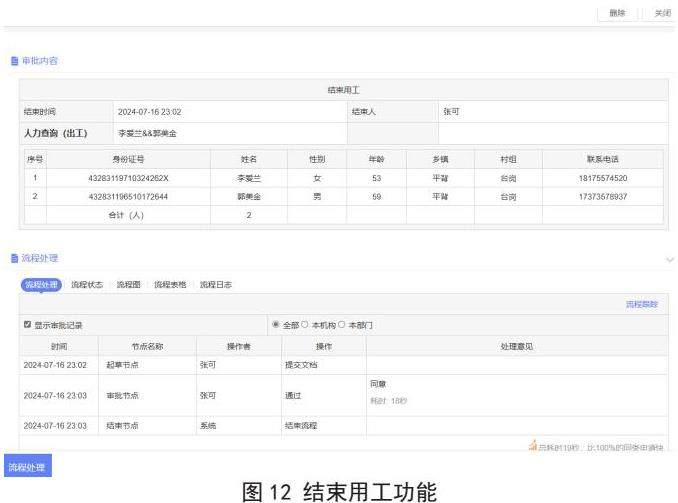Image resolution: width=678 pixels, height=503 pixels.
Task: Open the 流程跟踪 link
Action: (641, 304)
